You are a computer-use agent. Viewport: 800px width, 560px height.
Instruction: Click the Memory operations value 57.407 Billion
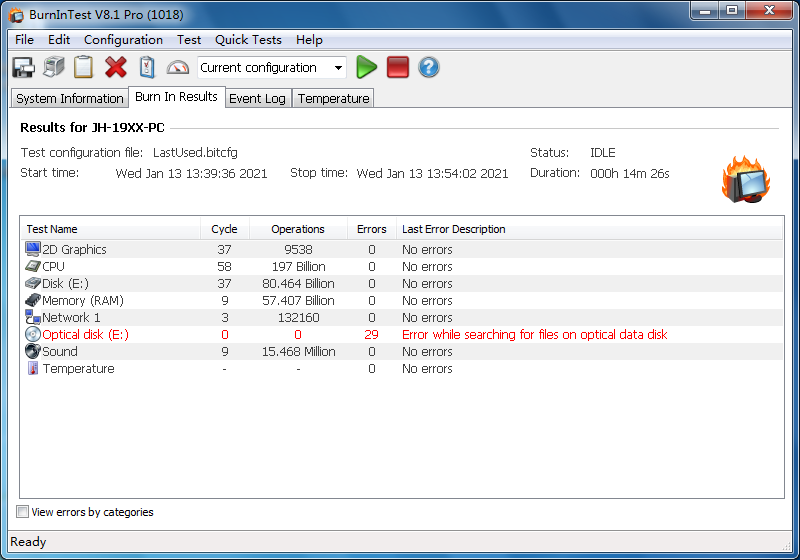pyautogui.click(x=298, y=300)
